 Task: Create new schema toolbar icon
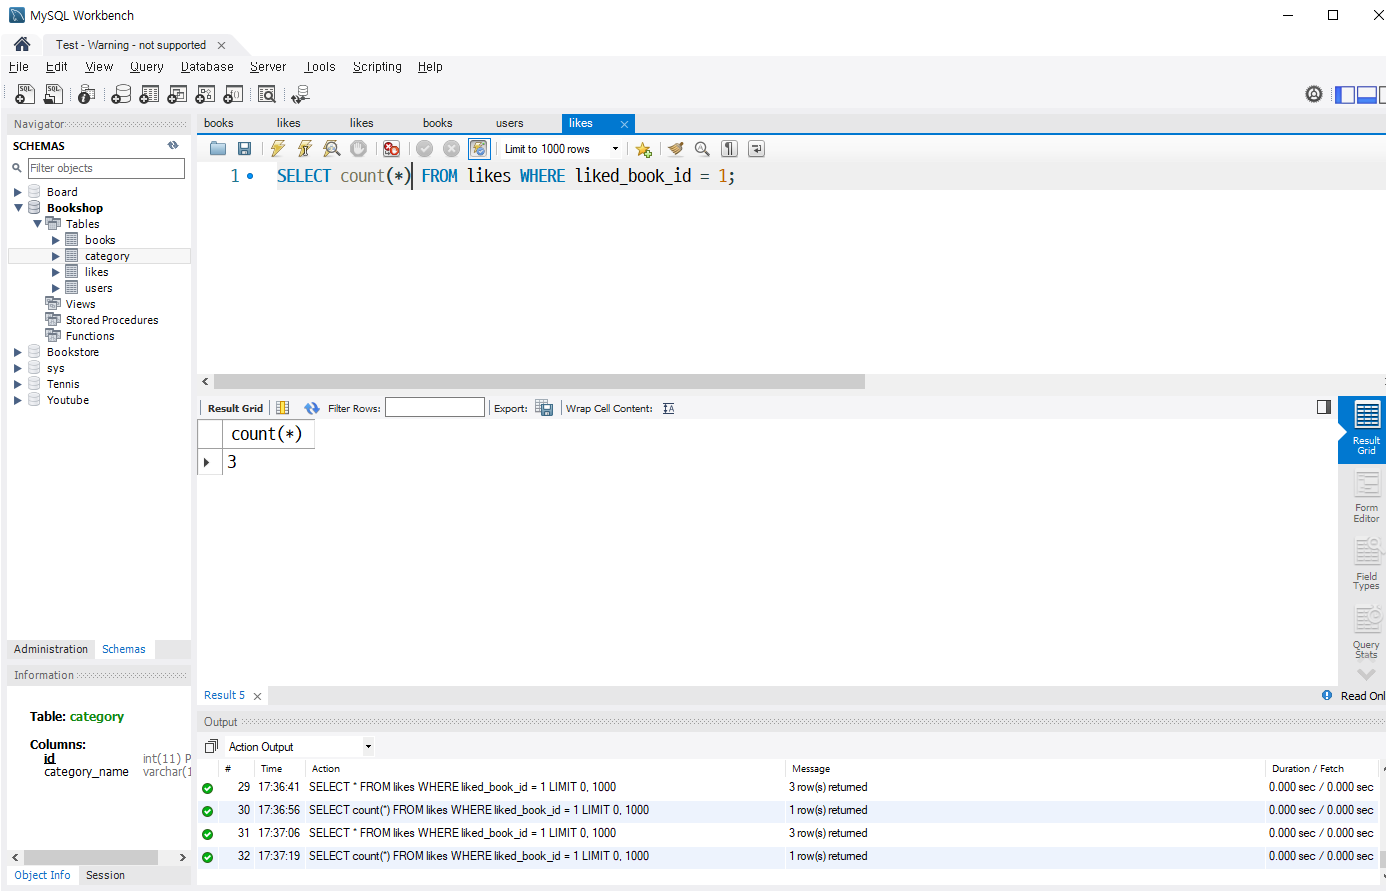tap(121, 94)
